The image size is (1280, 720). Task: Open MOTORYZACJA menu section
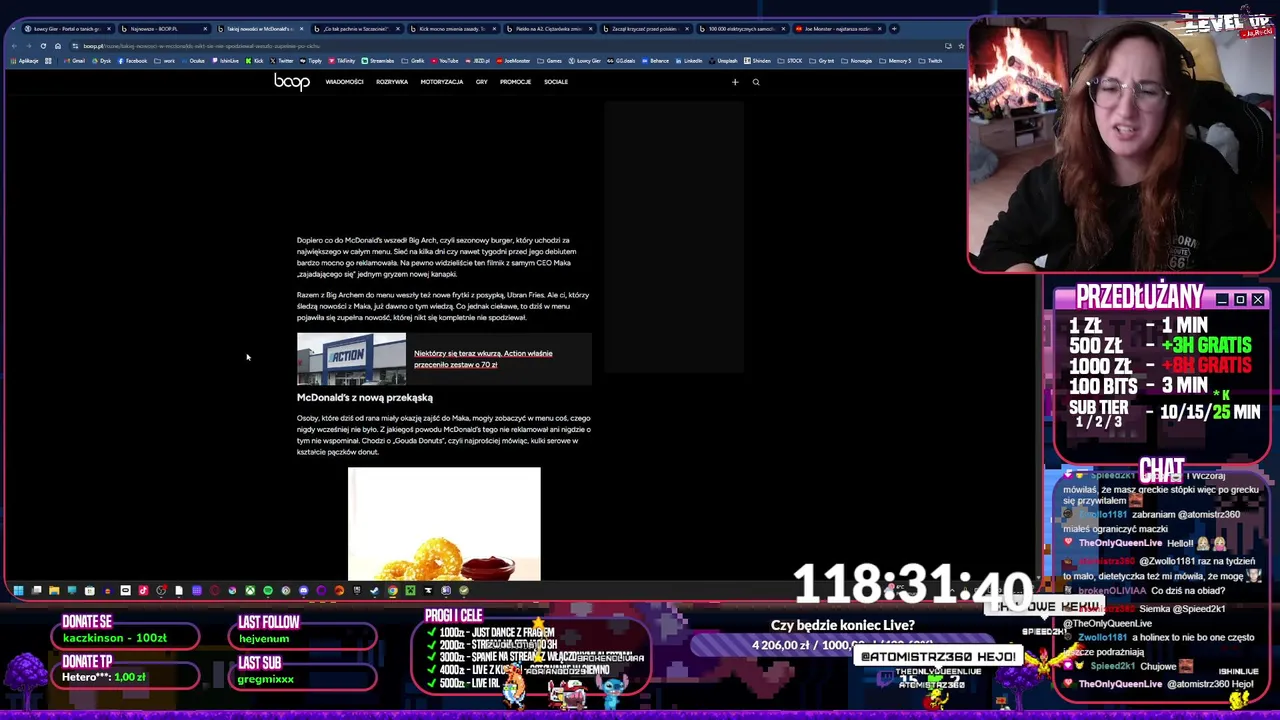[442, 82]
